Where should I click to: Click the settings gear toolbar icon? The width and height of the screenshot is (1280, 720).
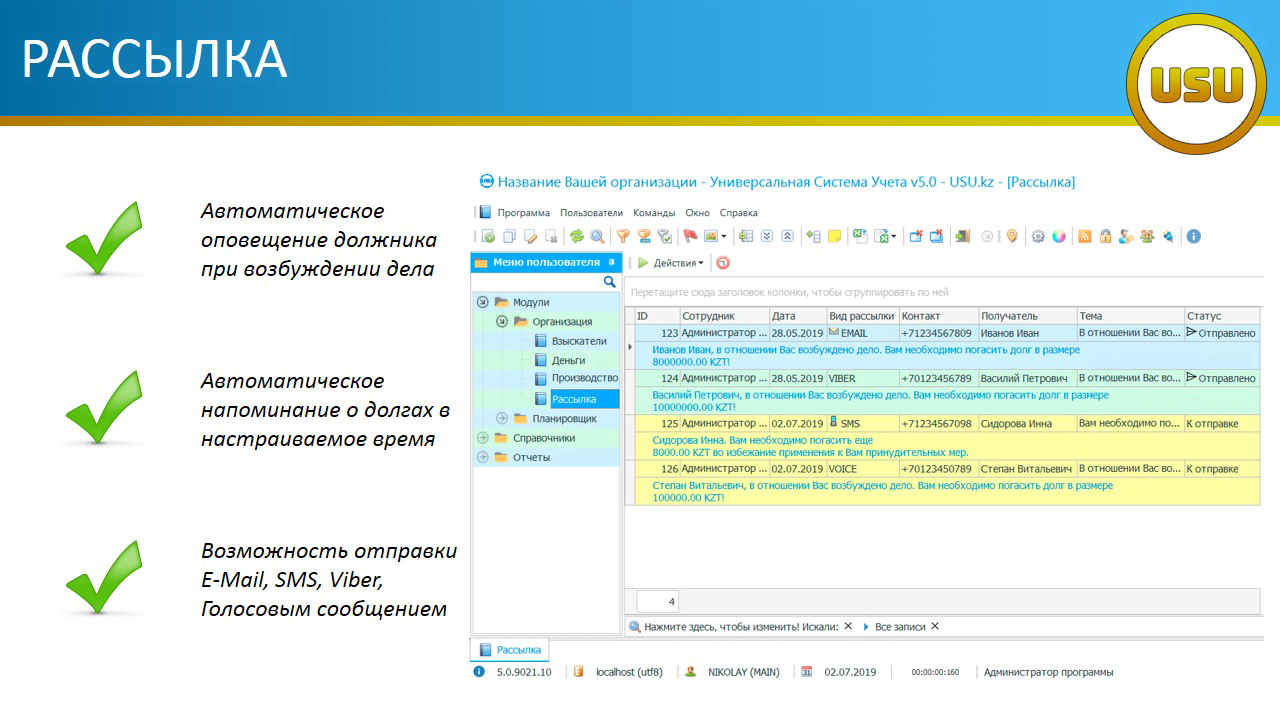click(x=1038, y=236)
